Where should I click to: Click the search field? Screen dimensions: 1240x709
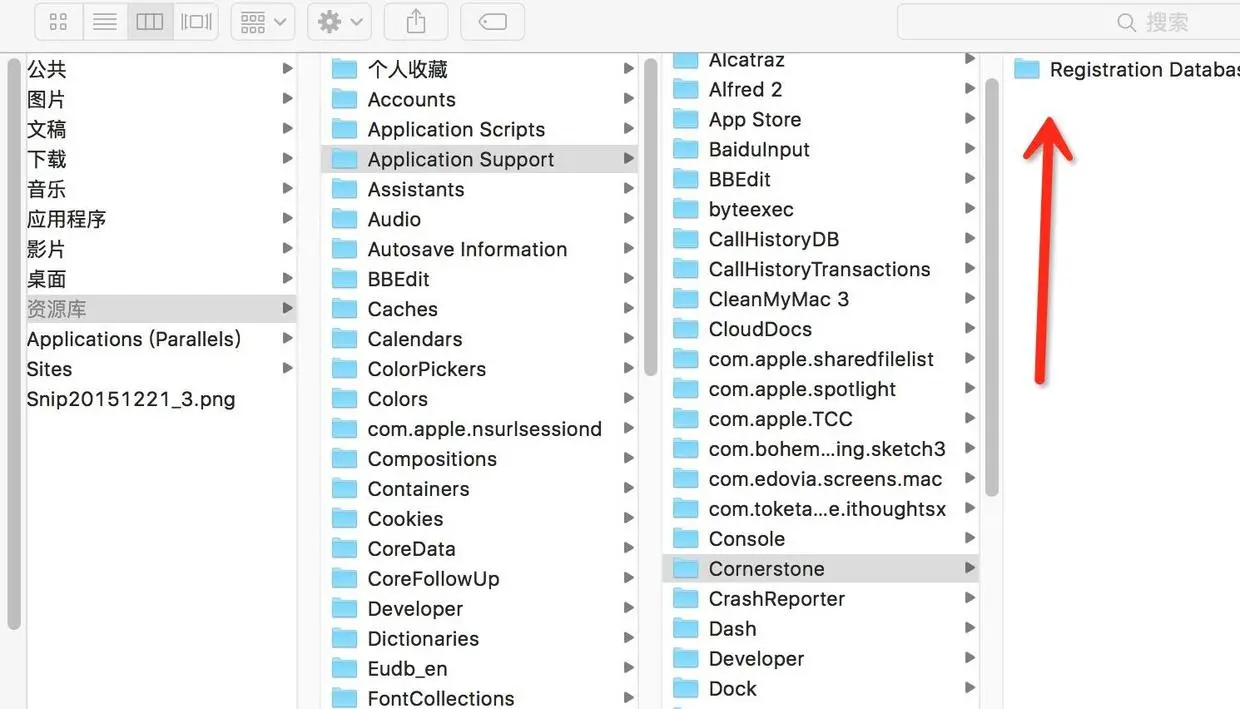pyautogui.click(x=1068, y=21)
